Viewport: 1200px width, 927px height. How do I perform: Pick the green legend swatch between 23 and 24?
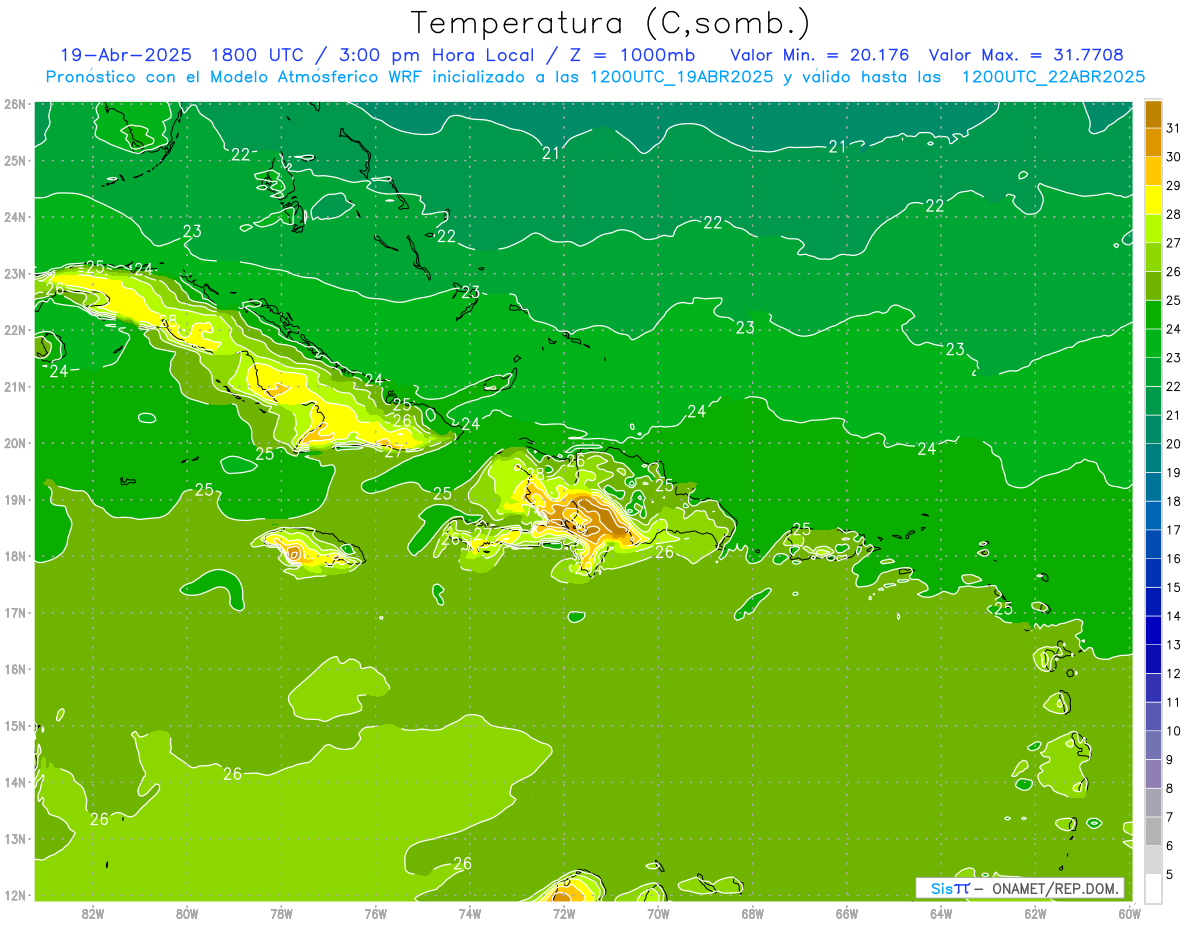click(x=1153, y=343)
